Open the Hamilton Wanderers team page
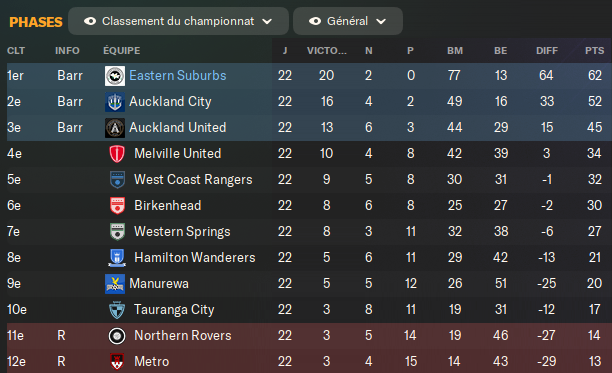This screenshot has width=612, height=373. tap(194, 258)
